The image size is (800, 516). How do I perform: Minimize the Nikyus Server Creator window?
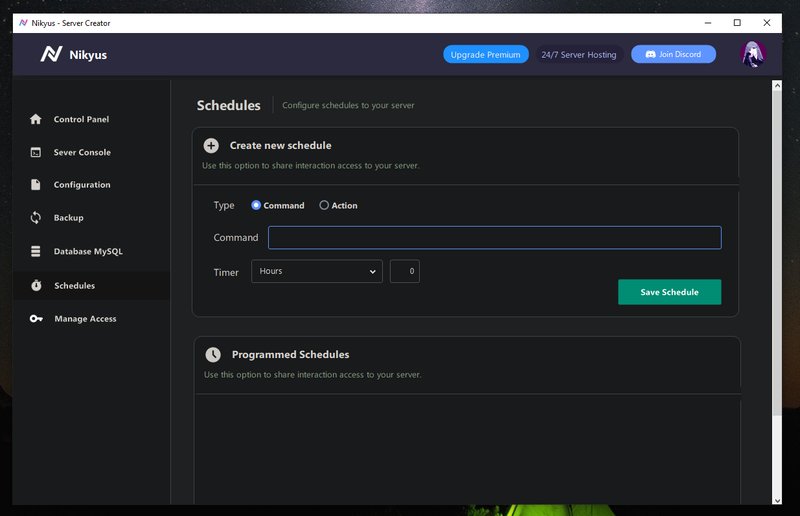click(708, 23)
